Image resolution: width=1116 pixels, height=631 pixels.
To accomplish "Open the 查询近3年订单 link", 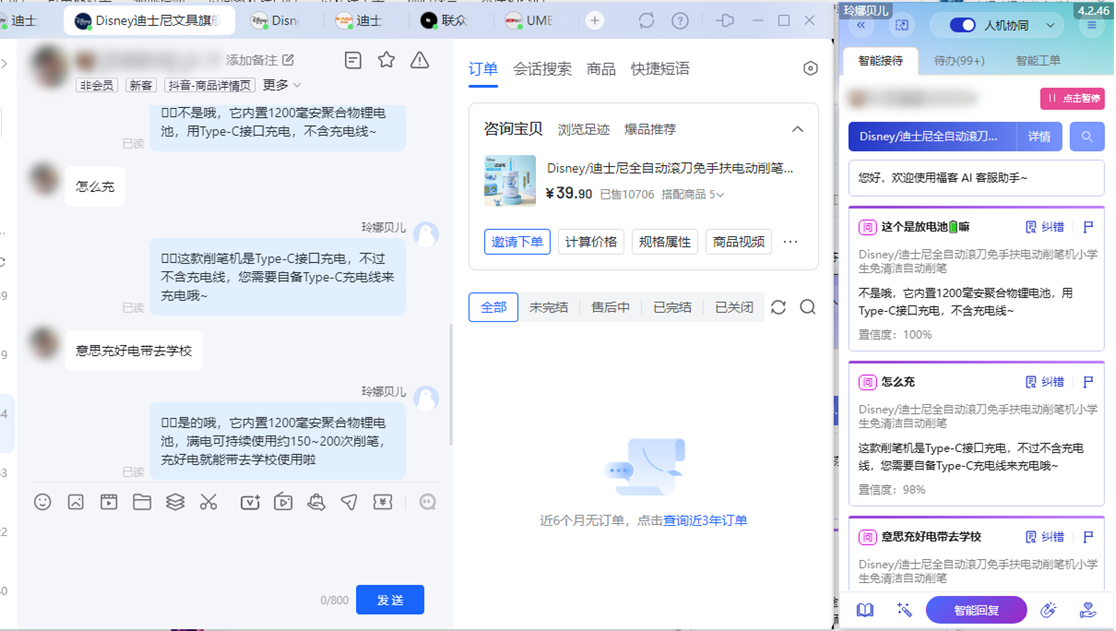I will tap(705, 521).
